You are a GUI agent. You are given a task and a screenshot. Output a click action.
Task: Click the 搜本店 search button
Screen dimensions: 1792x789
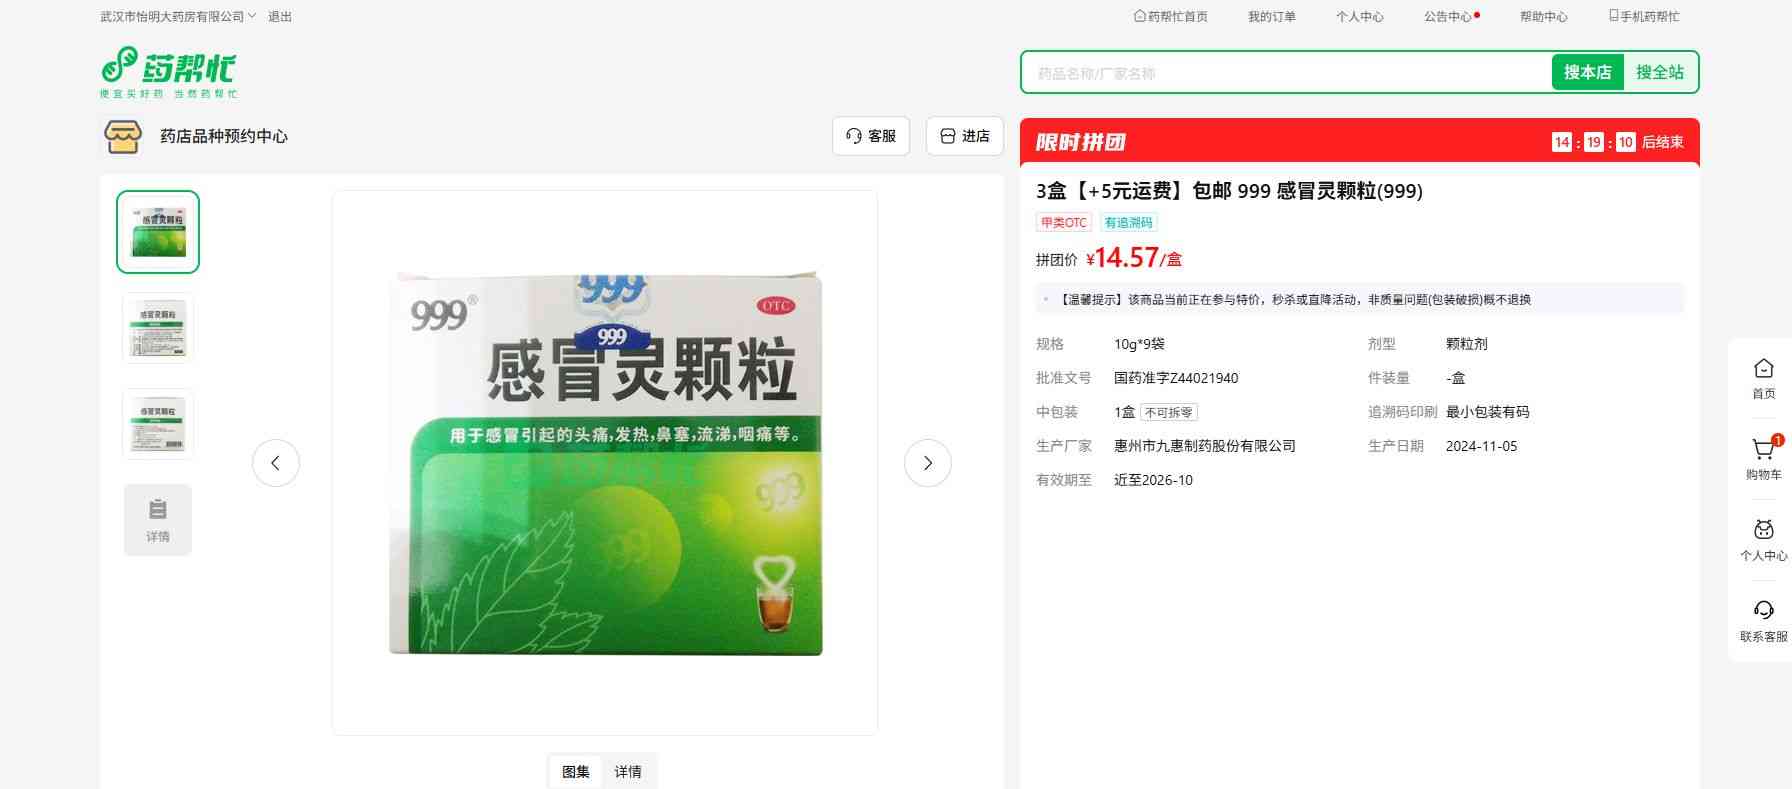[1587, 72]
